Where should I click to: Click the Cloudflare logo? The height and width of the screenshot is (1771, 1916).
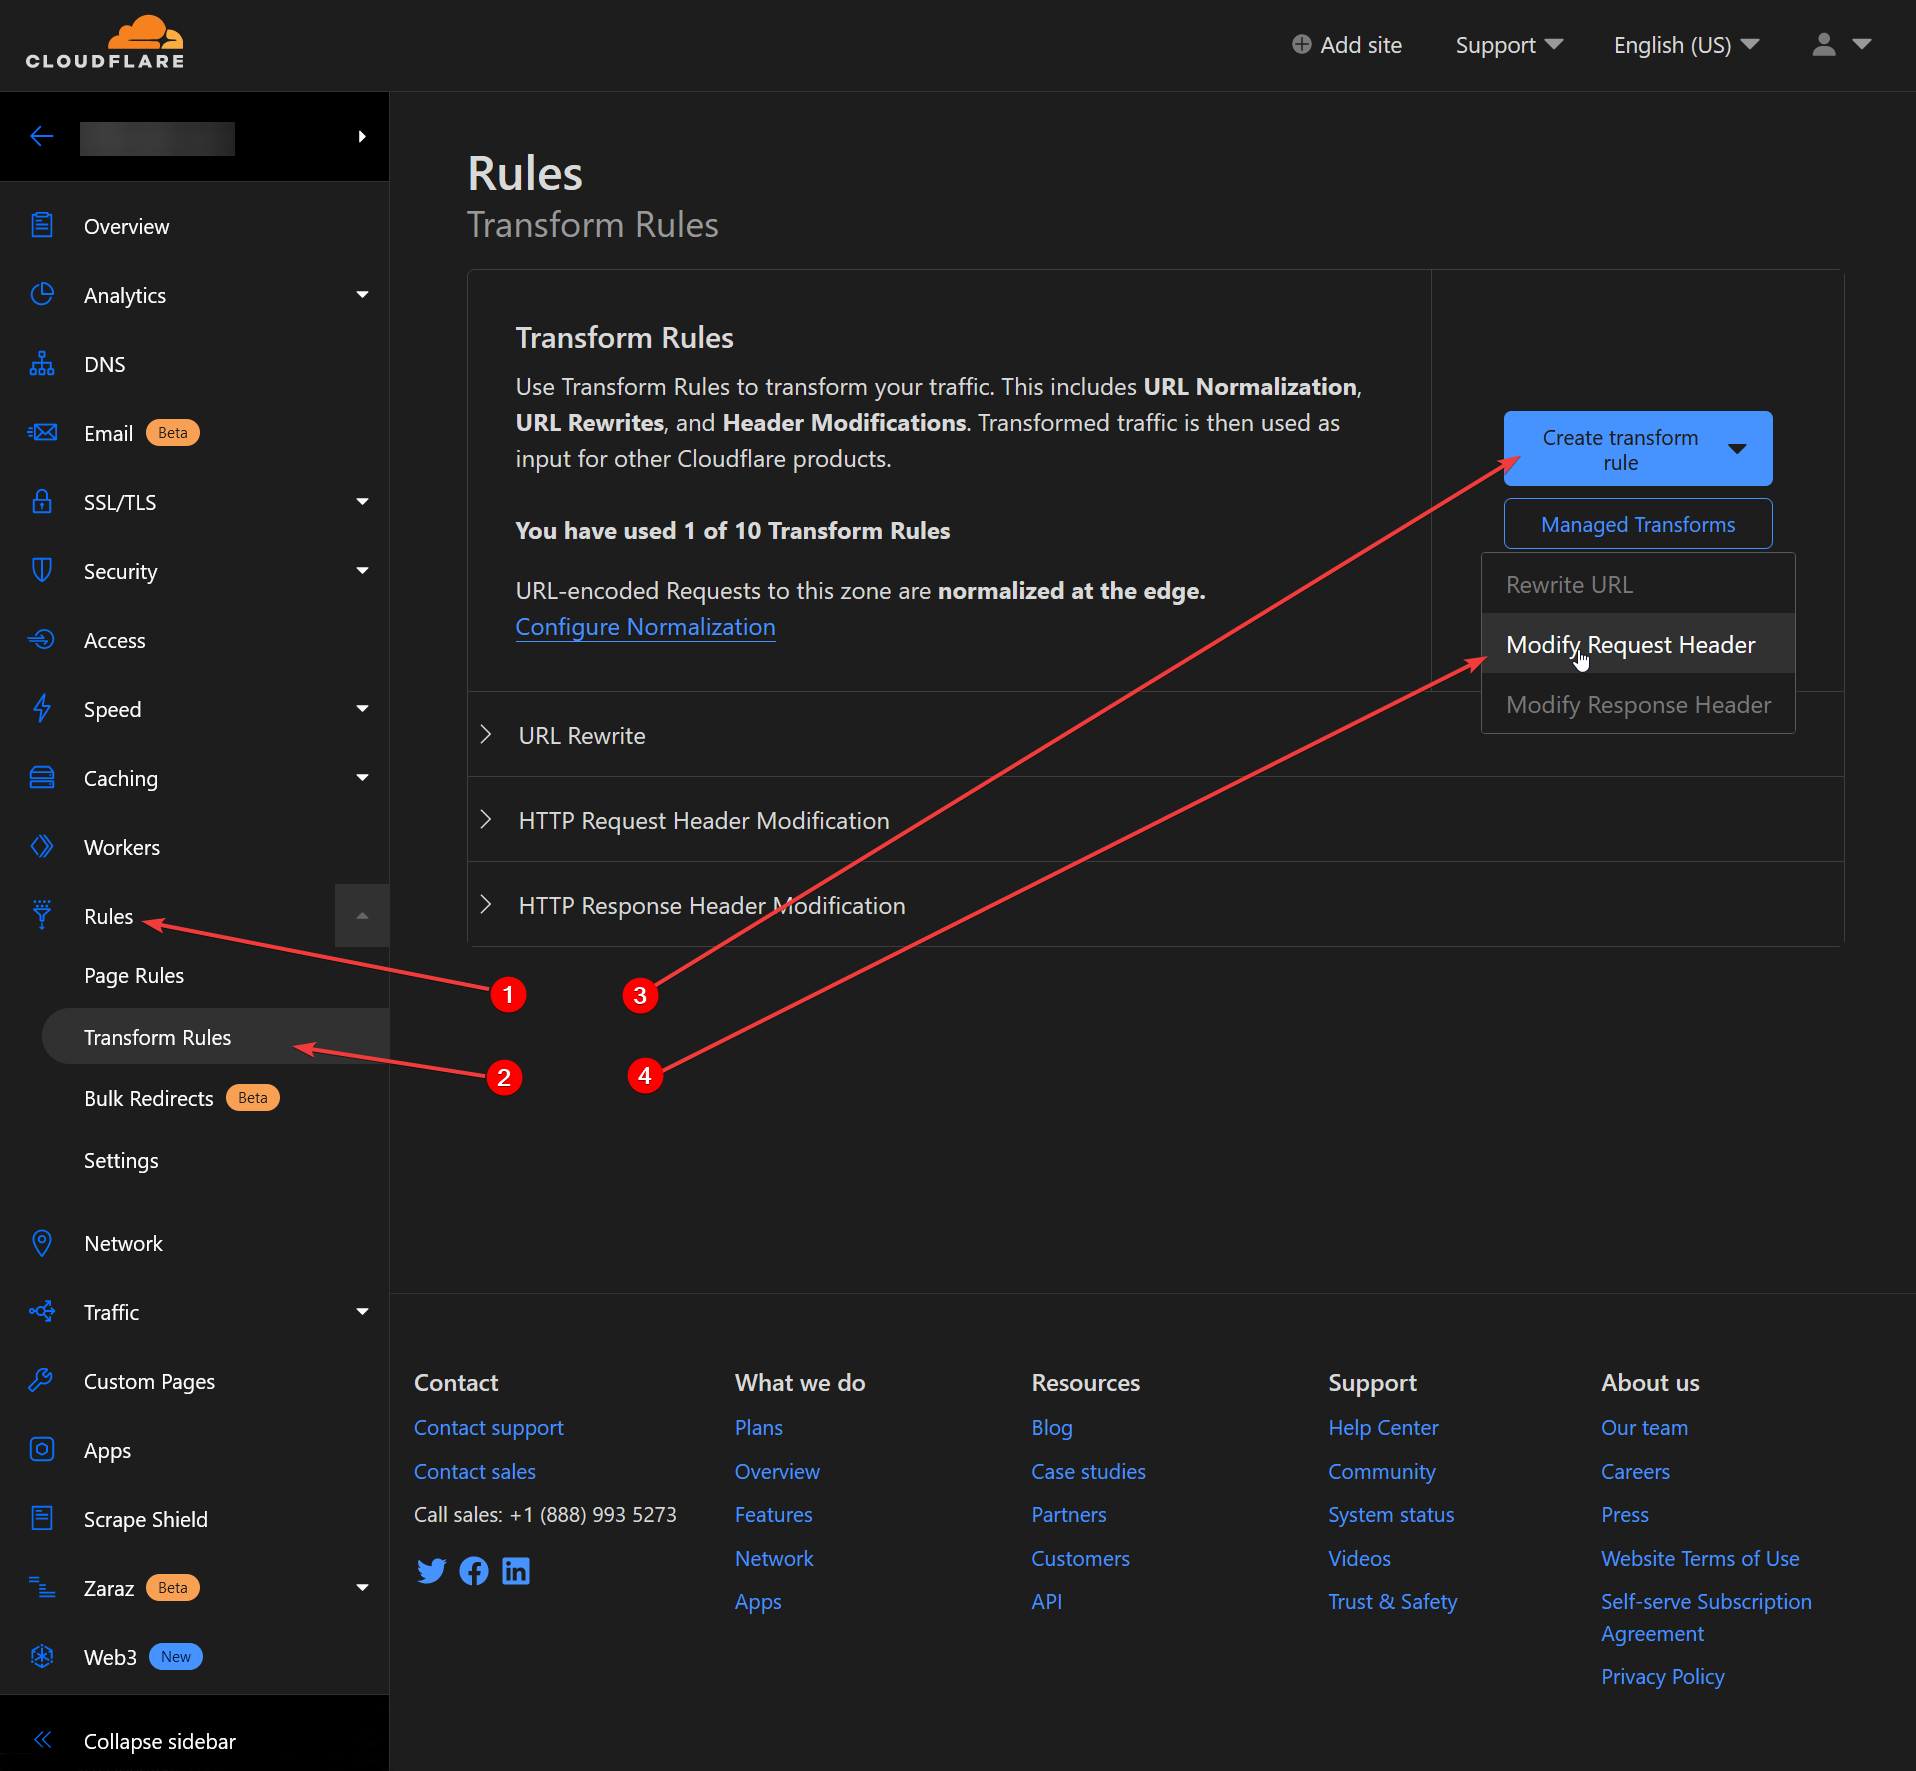click(x=105, y=44)
